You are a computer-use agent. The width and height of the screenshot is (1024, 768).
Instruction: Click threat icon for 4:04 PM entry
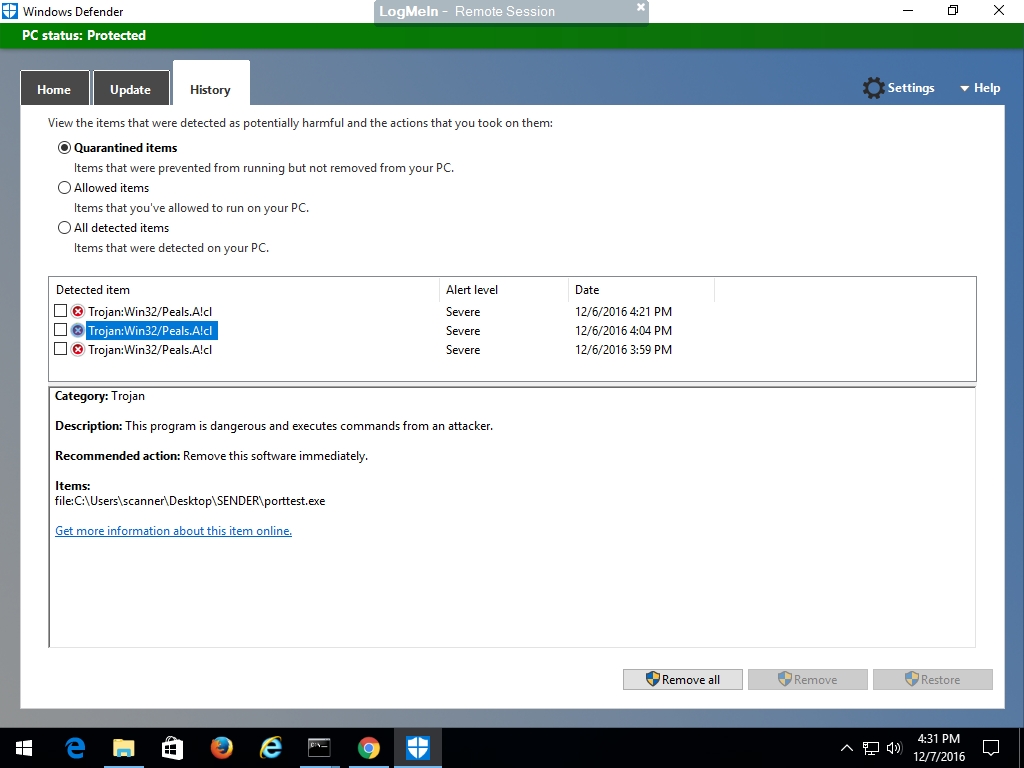pyautogui.click(x=78, y=330)
